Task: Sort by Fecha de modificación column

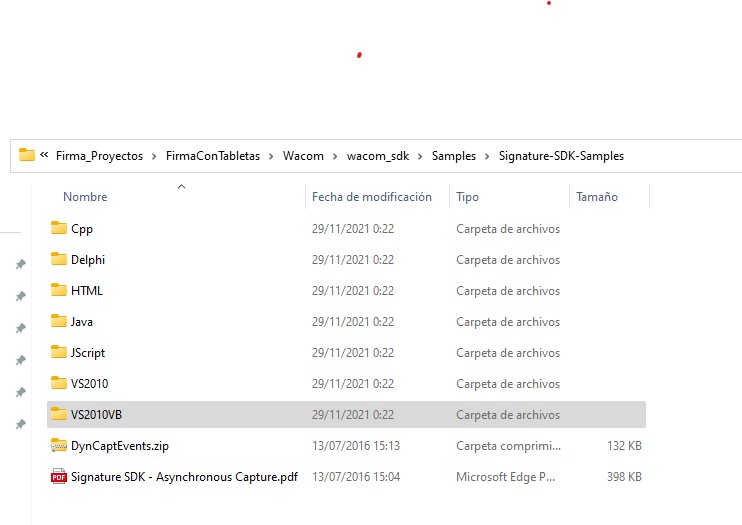Action: [x=372, y=197]
